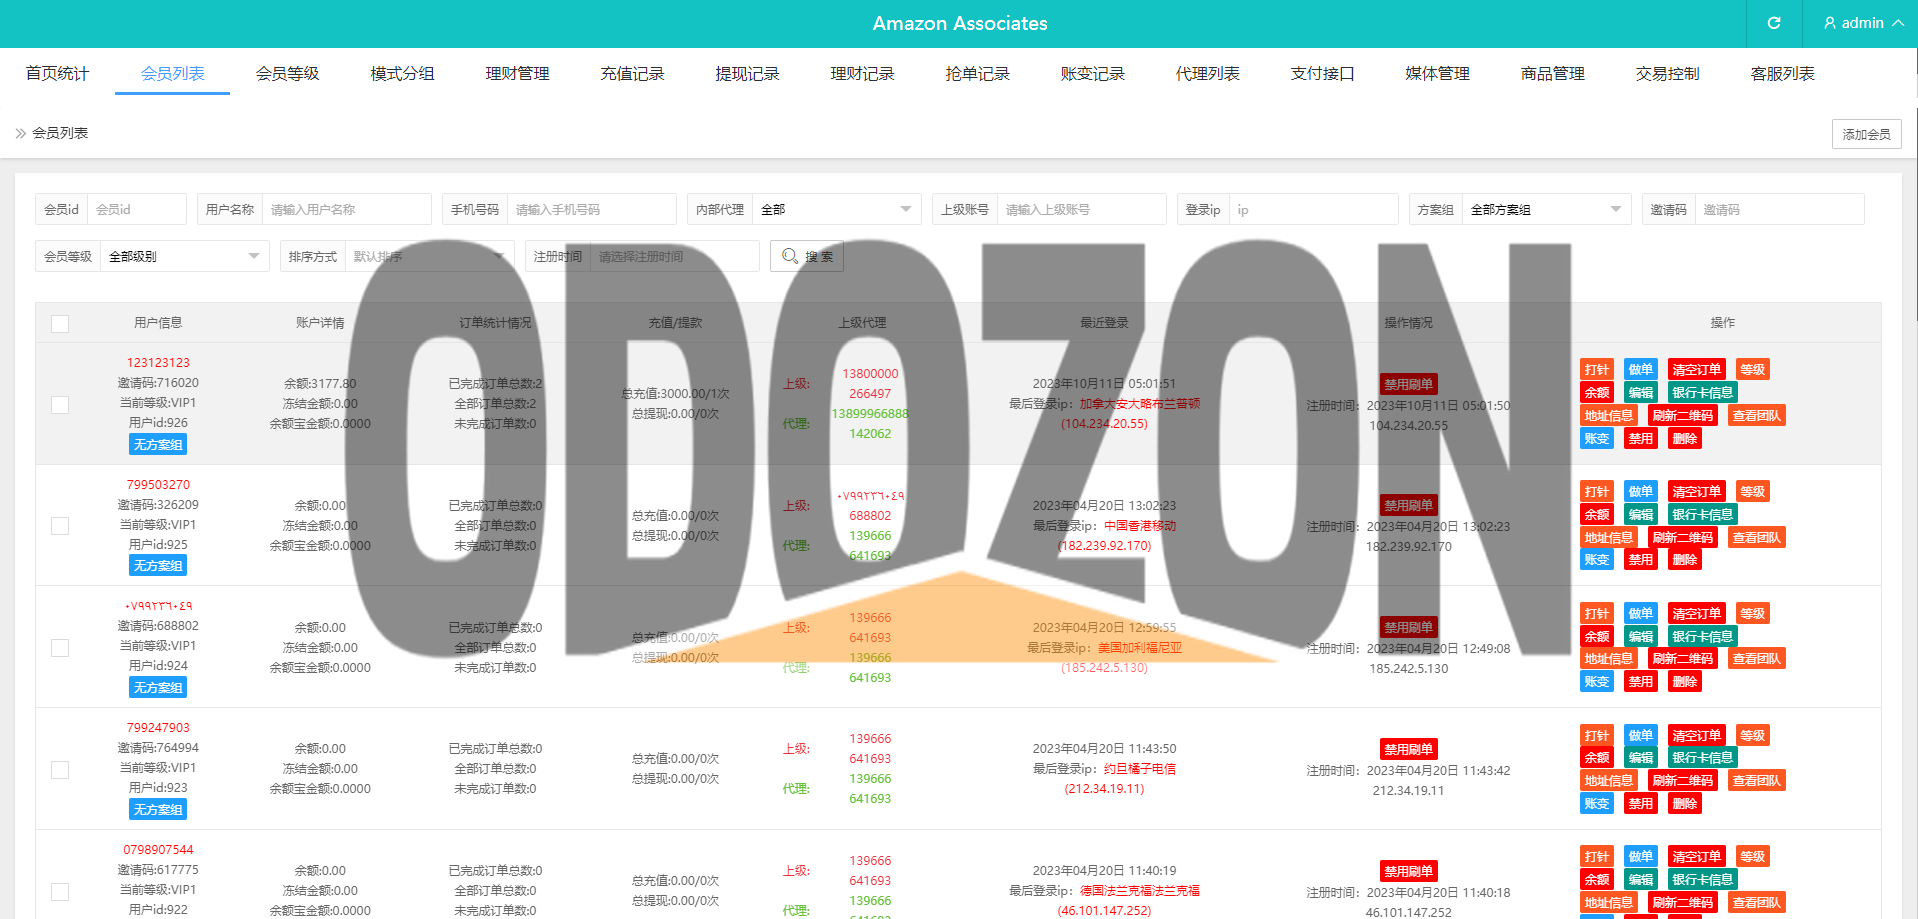Click the 用户名称 input field
Viewport: 1918px width, 919px height.
click(x=347, y=209)
